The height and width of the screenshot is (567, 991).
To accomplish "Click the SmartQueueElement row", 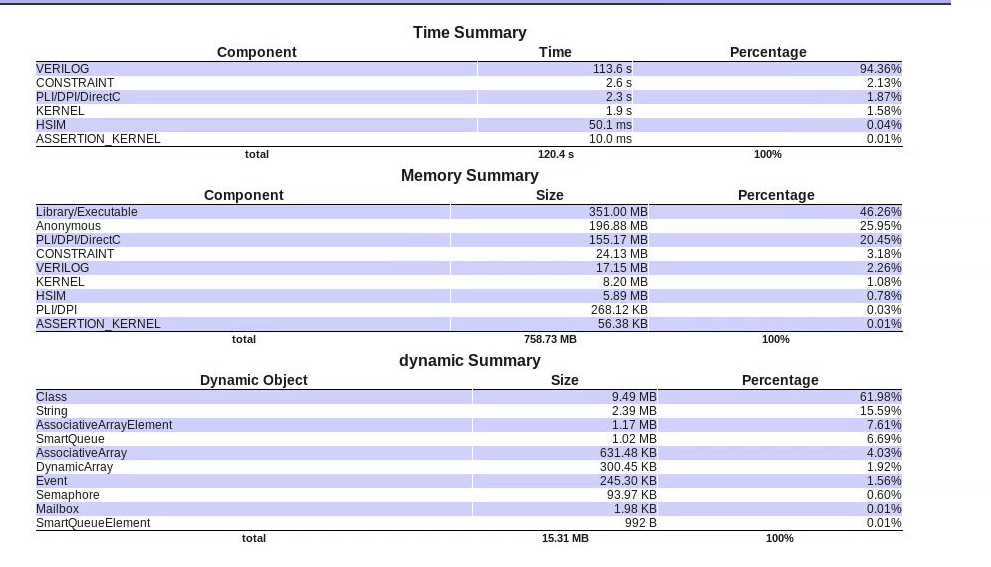I will tap(469, 523).
